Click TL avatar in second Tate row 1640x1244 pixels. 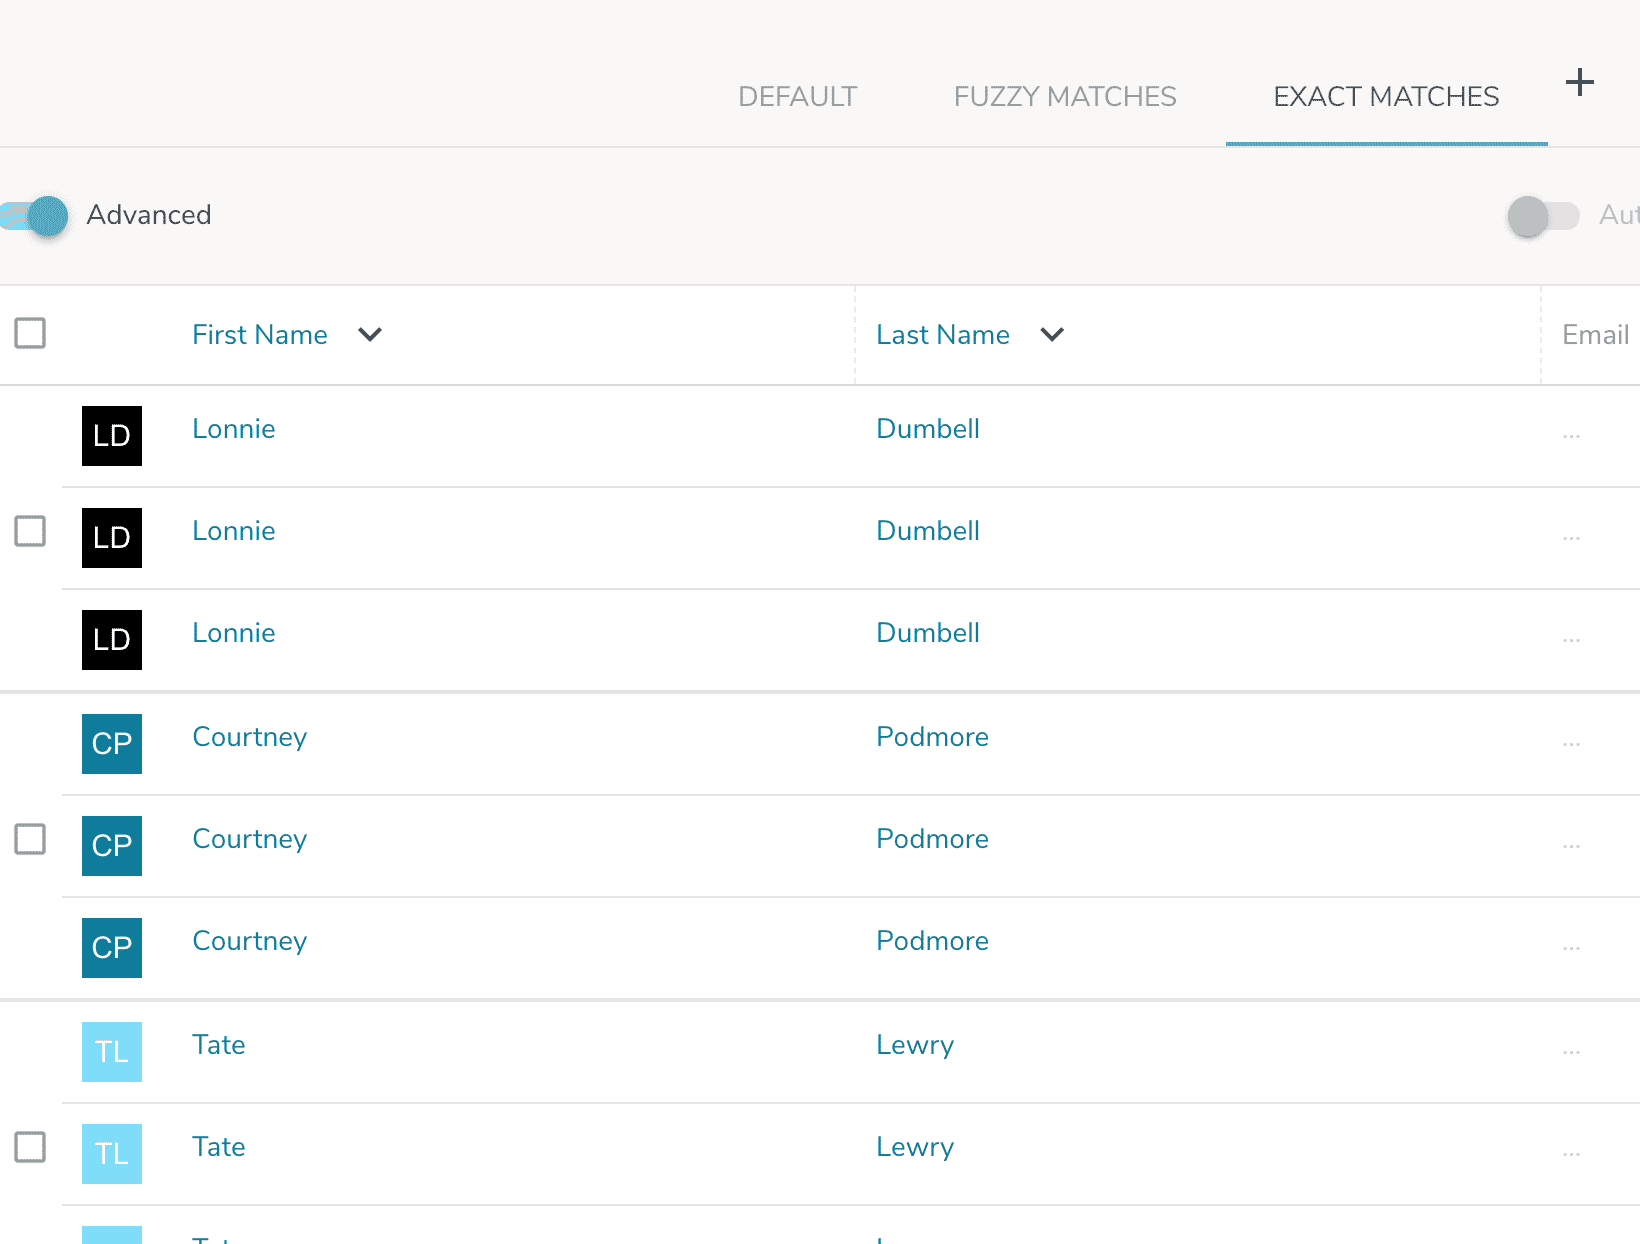coord(112,1154)
